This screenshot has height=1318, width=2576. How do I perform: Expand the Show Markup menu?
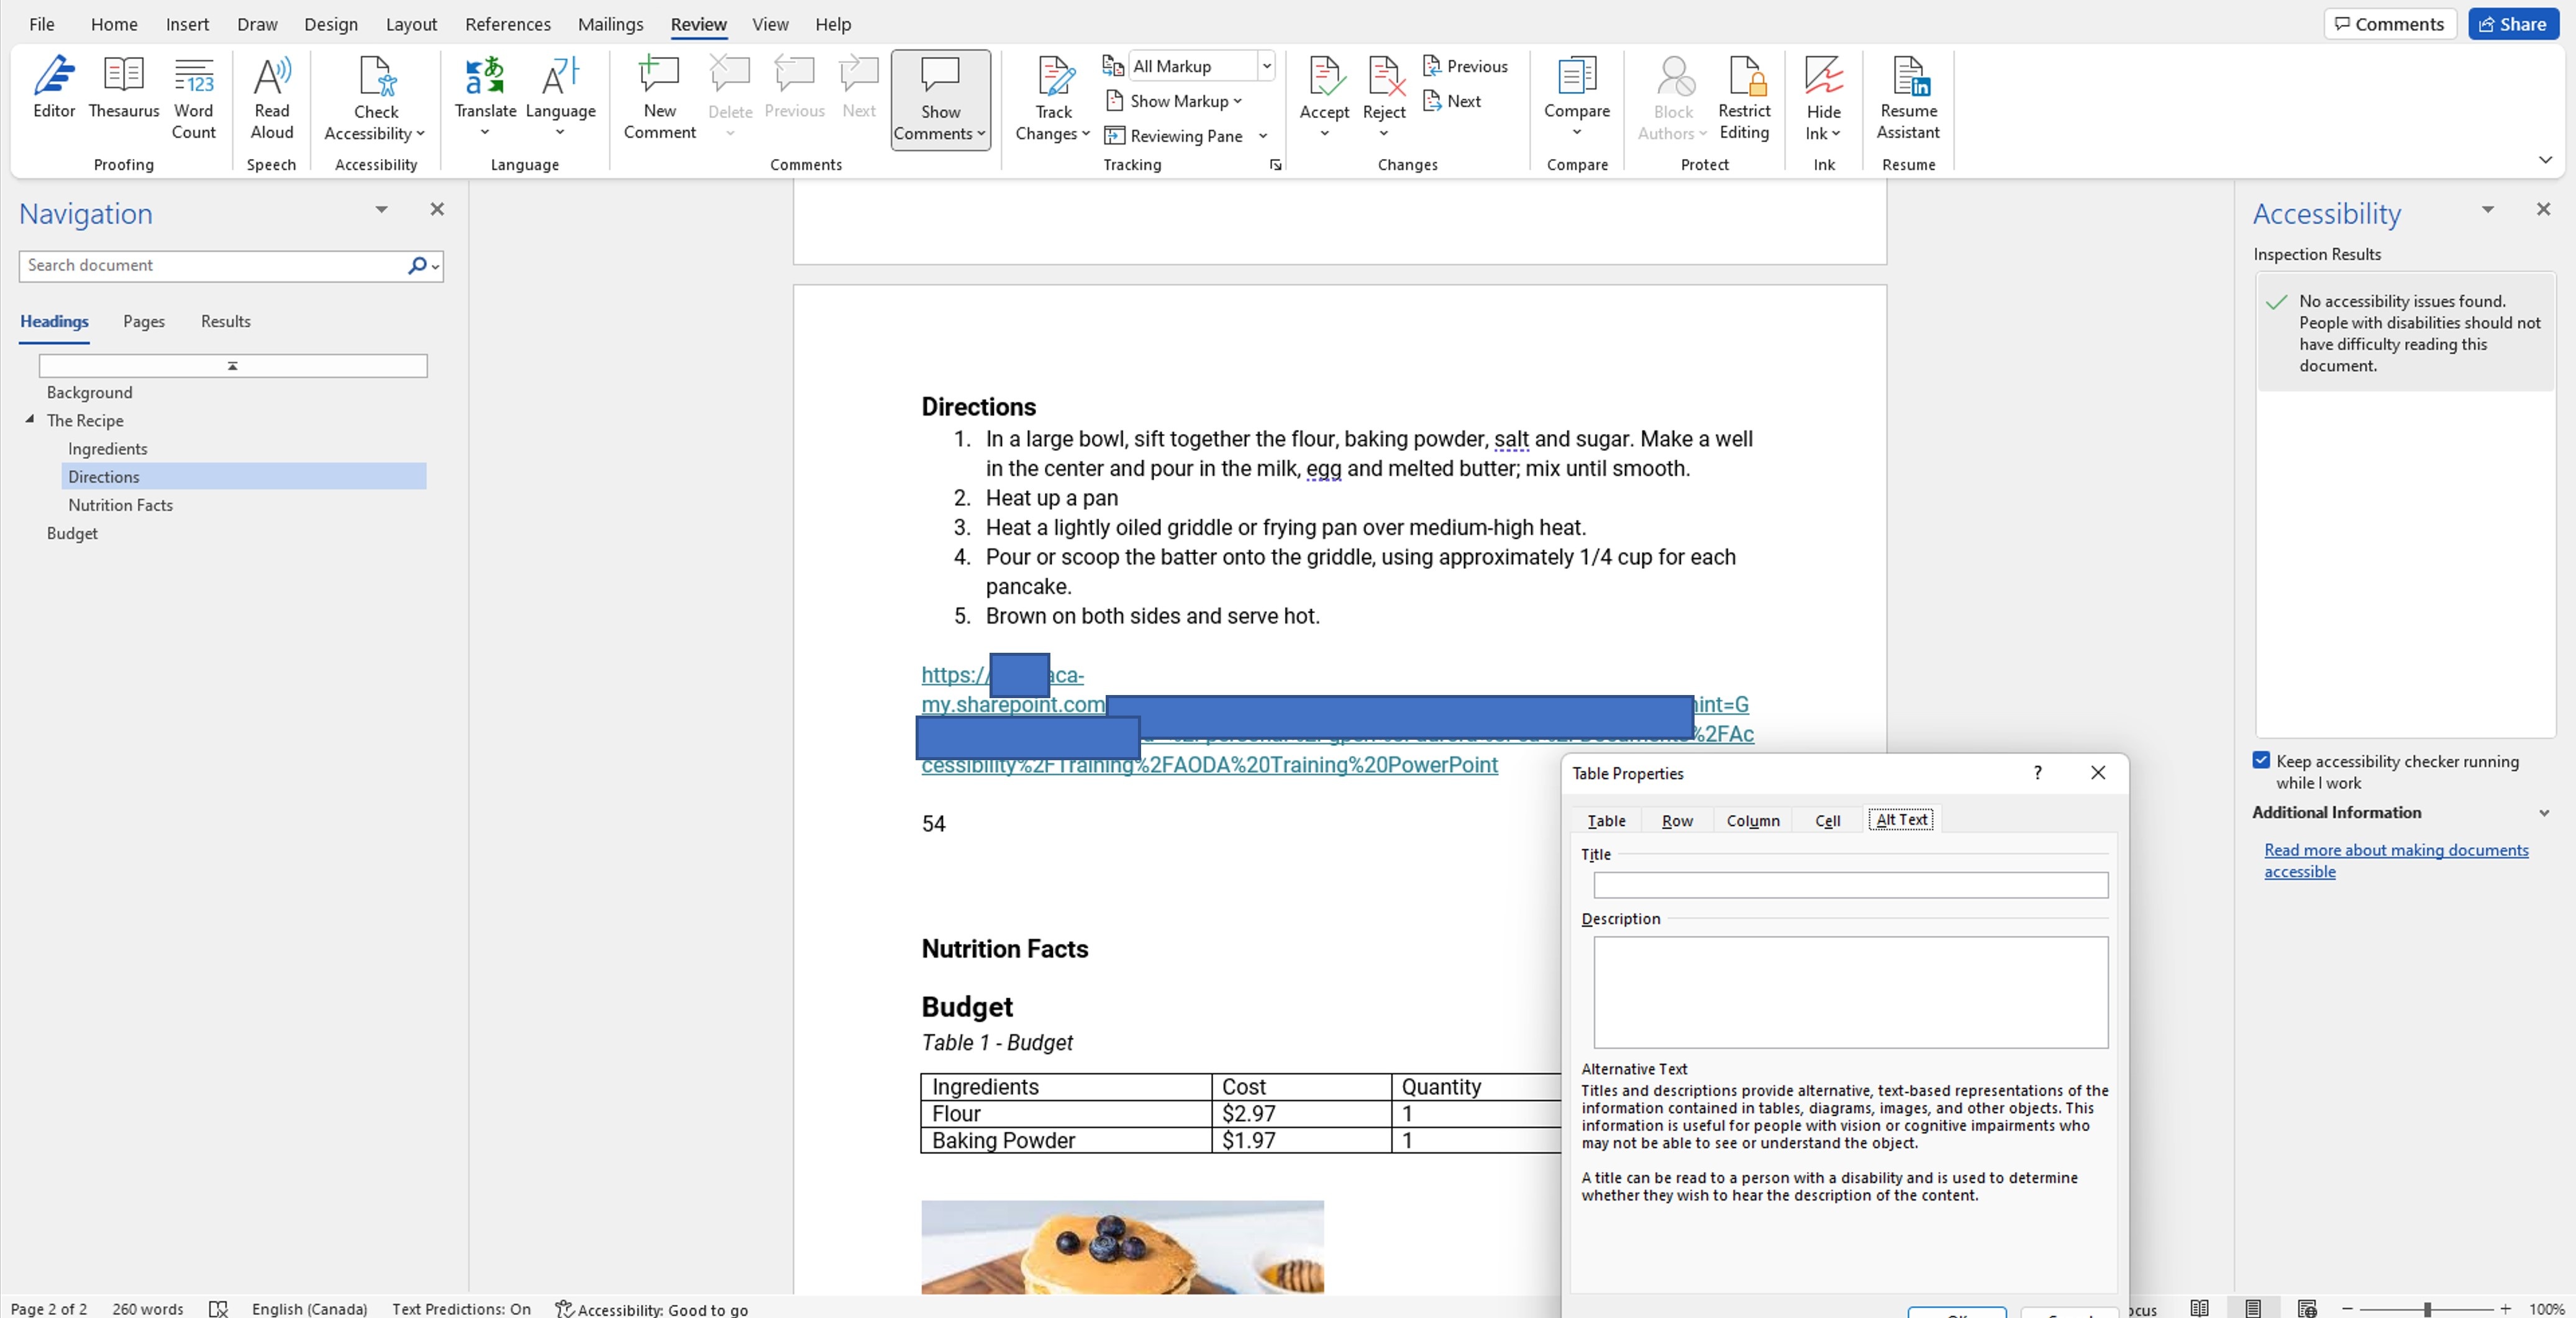(x=1174, y=101)
